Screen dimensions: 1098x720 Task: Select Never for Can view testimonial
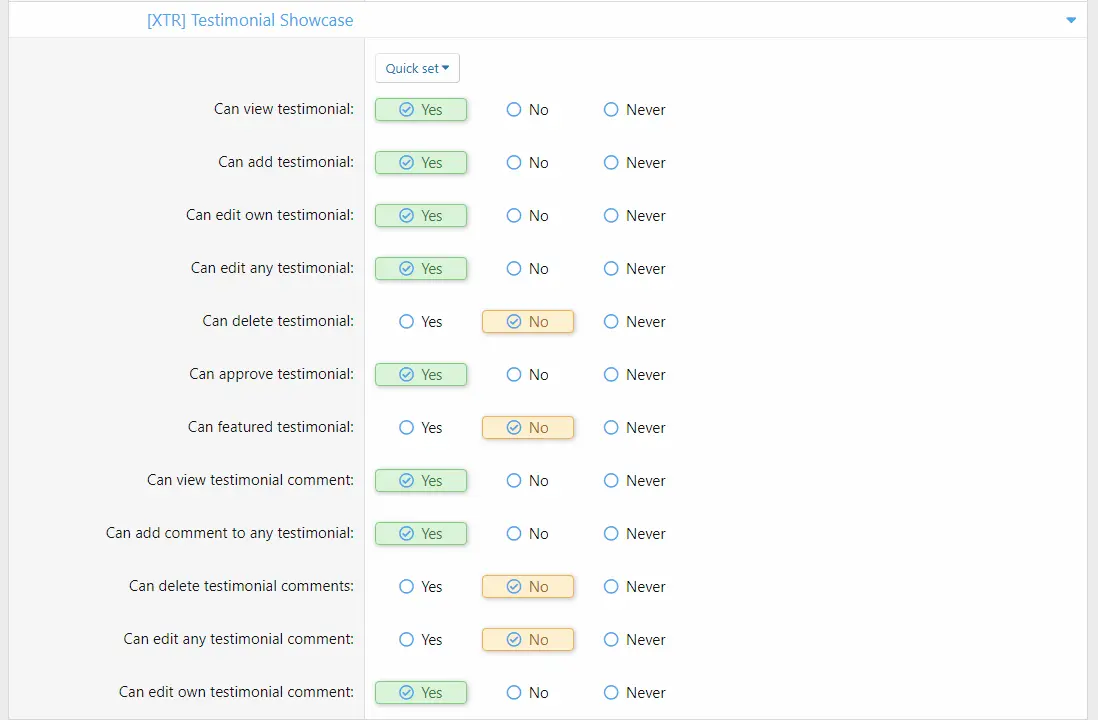pyautogui.click(x=634, y=110)
